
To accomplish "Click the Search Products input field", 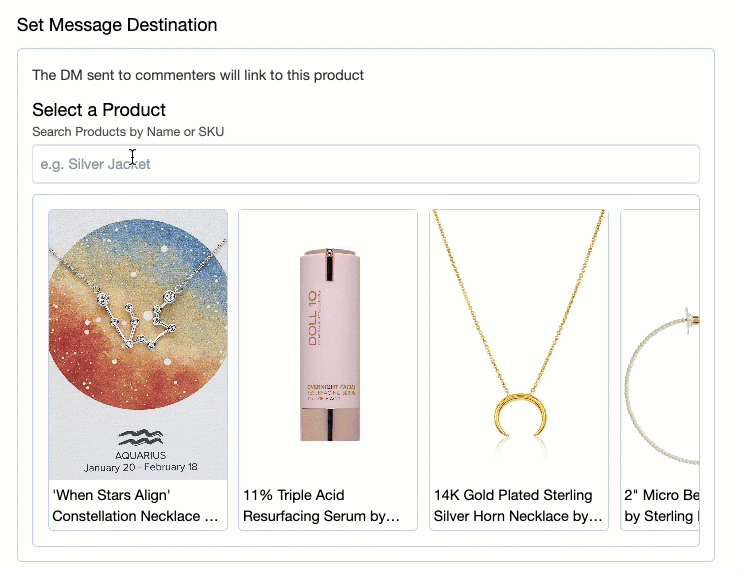I will tap(365, 164).
